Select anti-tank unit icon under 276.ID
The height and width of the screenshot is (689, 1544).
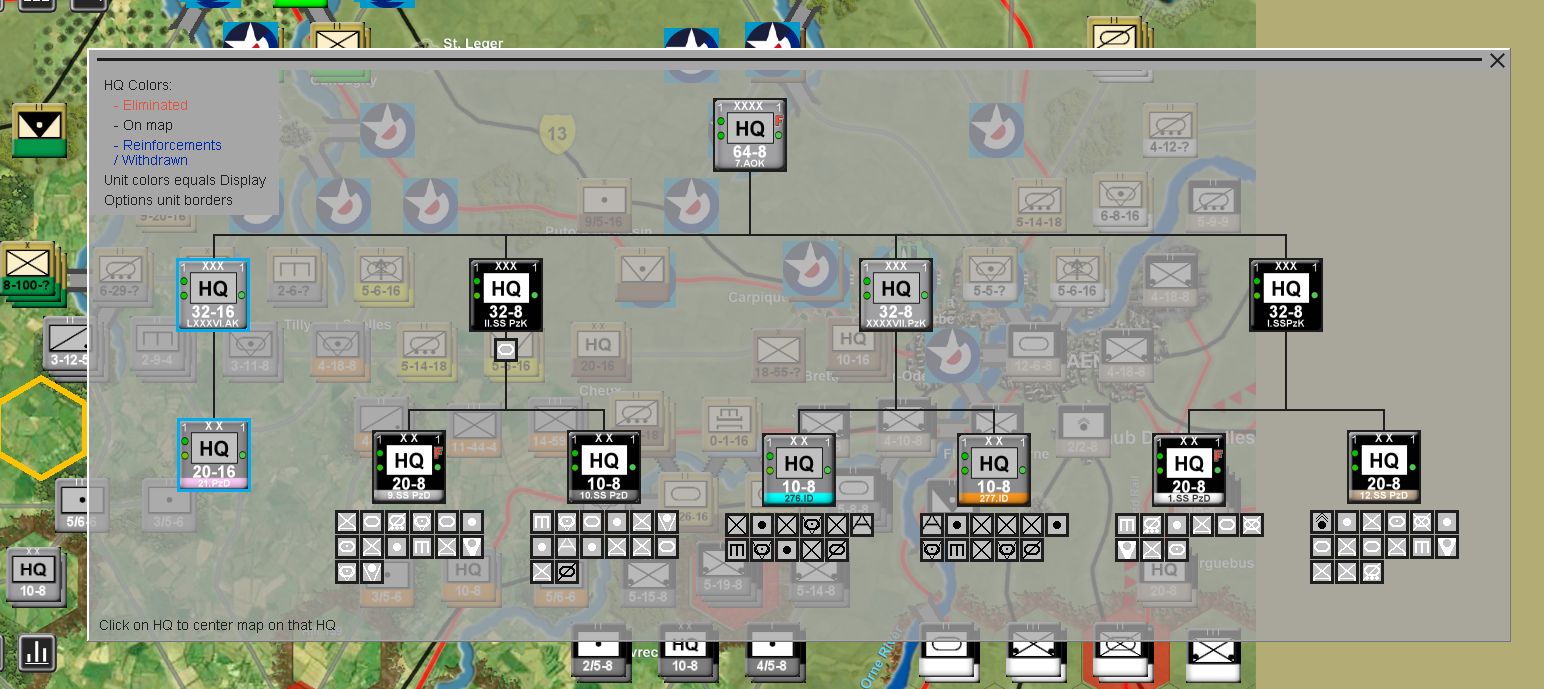(x=862, y=524)
